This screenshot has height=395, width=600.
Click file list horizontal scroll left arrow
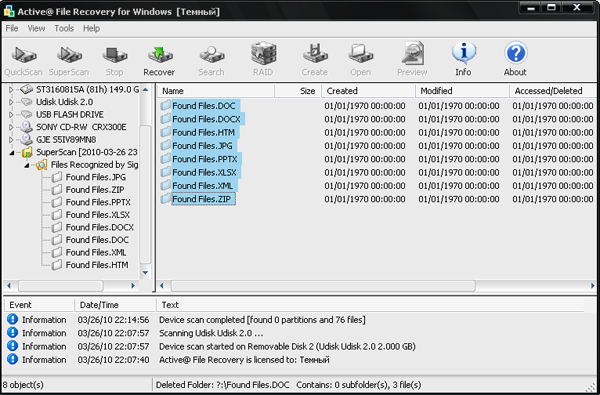[x=161, y=286]
